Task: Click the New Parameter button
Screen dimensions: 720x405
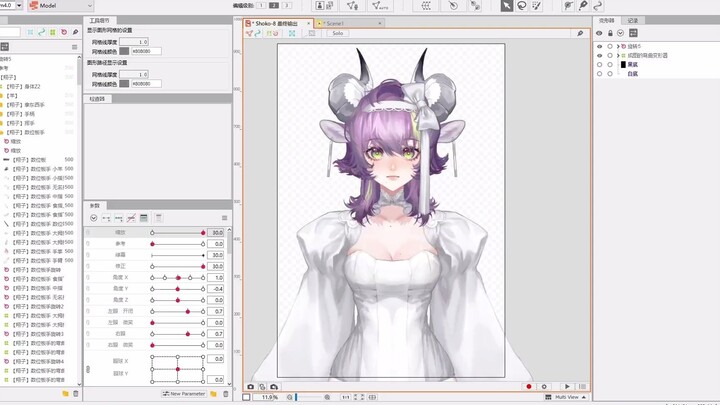Action: point(184,394)
